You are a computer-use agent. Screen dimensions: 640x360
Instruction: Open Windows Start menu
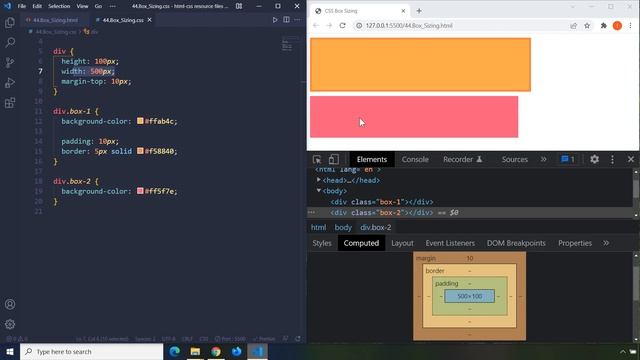coord(10,351)
